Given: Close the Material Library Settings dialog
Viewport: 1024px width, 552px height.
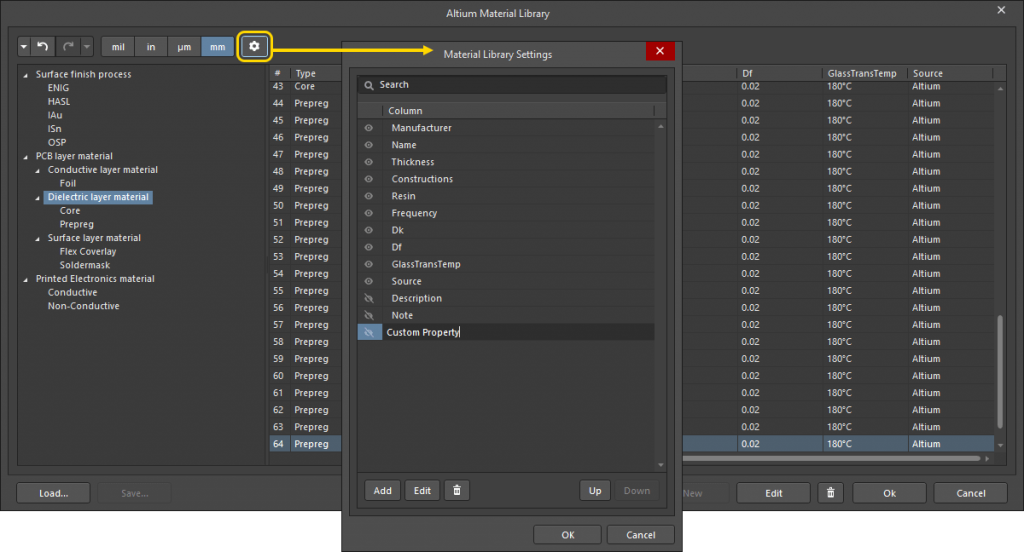Looking at the screenshot, I should click(x=660, y=51).
